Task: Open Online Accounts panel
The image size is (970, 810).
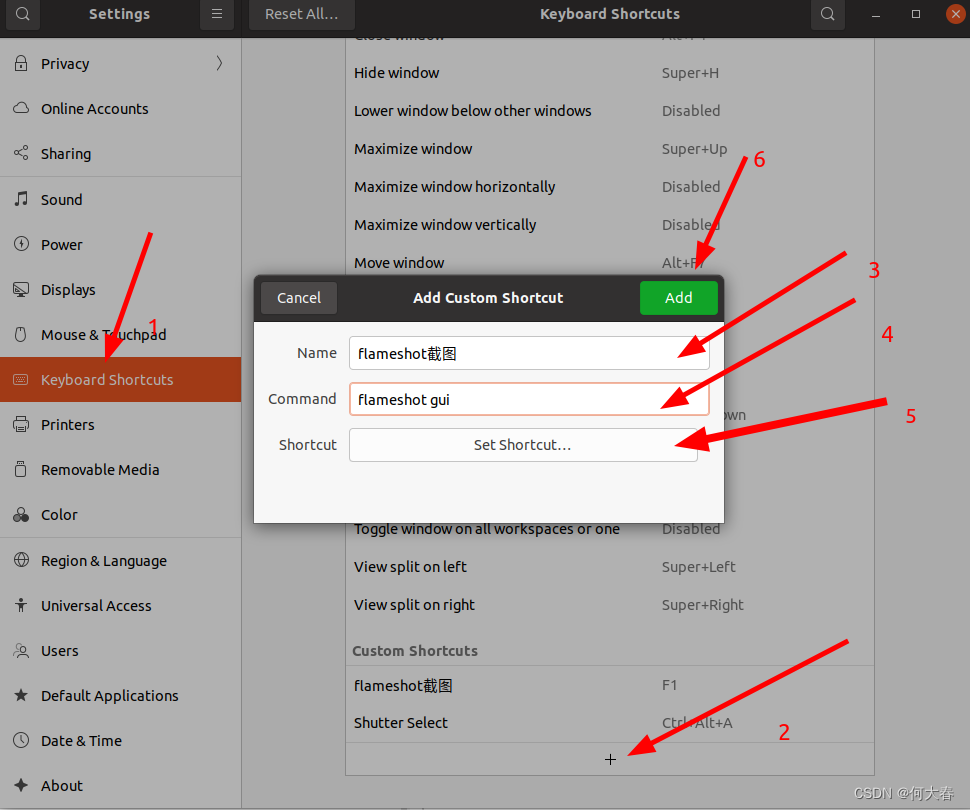Action: (x=121, y=109)
